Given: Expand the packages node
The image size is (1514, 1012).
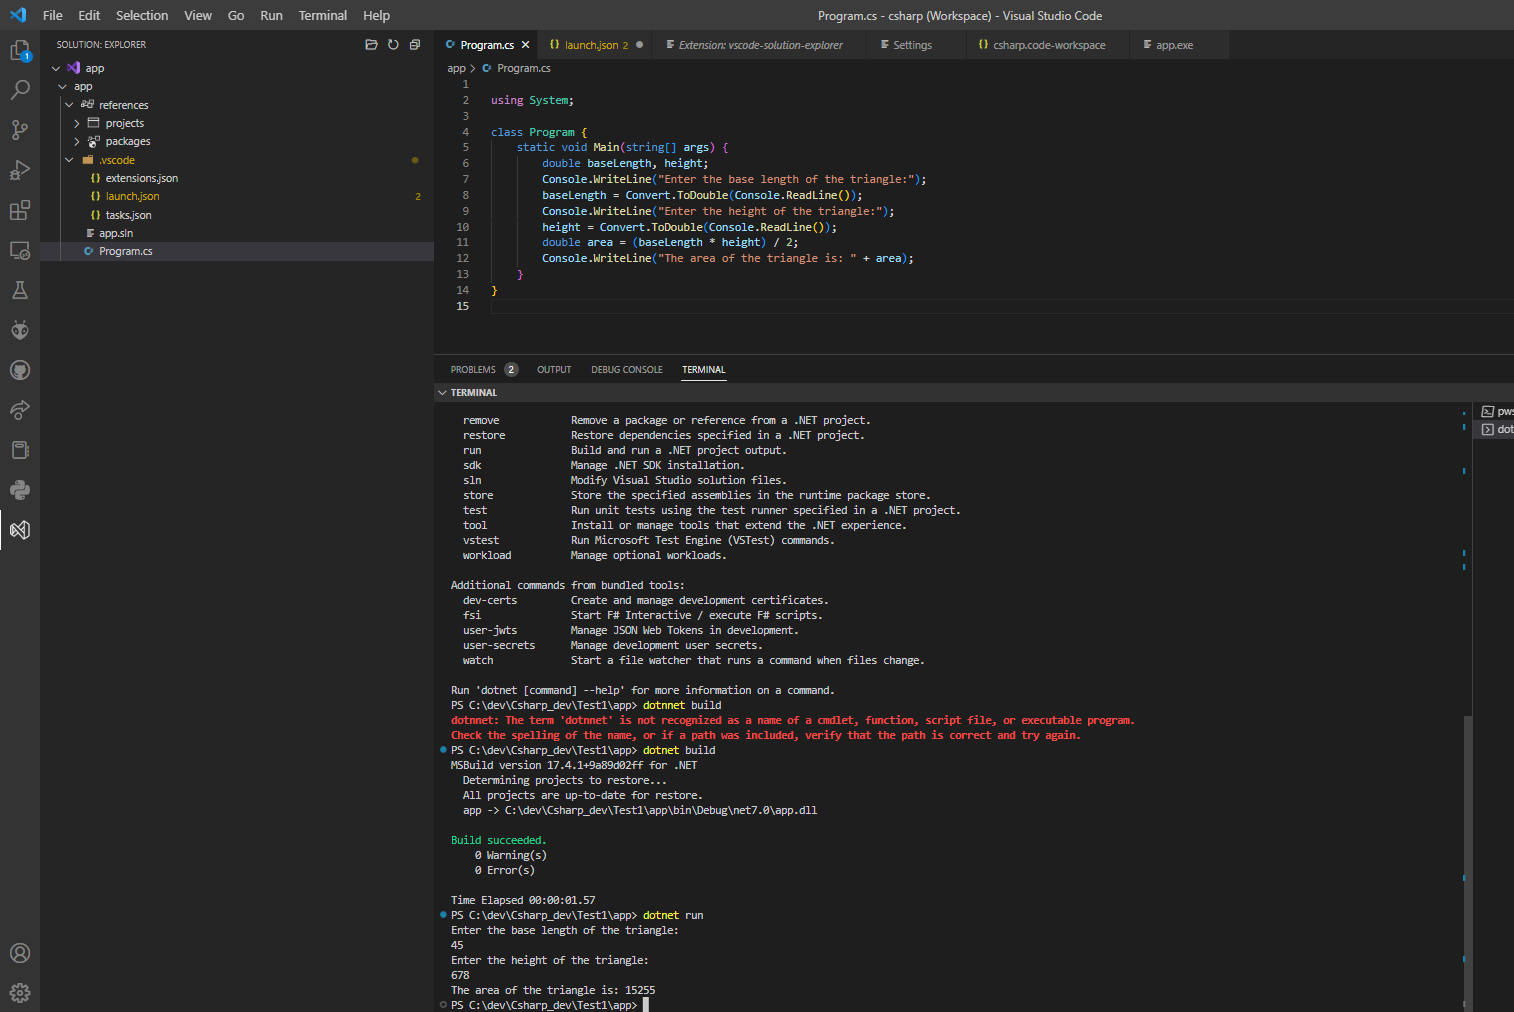Looking at the screenshot, I should pos(76,142).
